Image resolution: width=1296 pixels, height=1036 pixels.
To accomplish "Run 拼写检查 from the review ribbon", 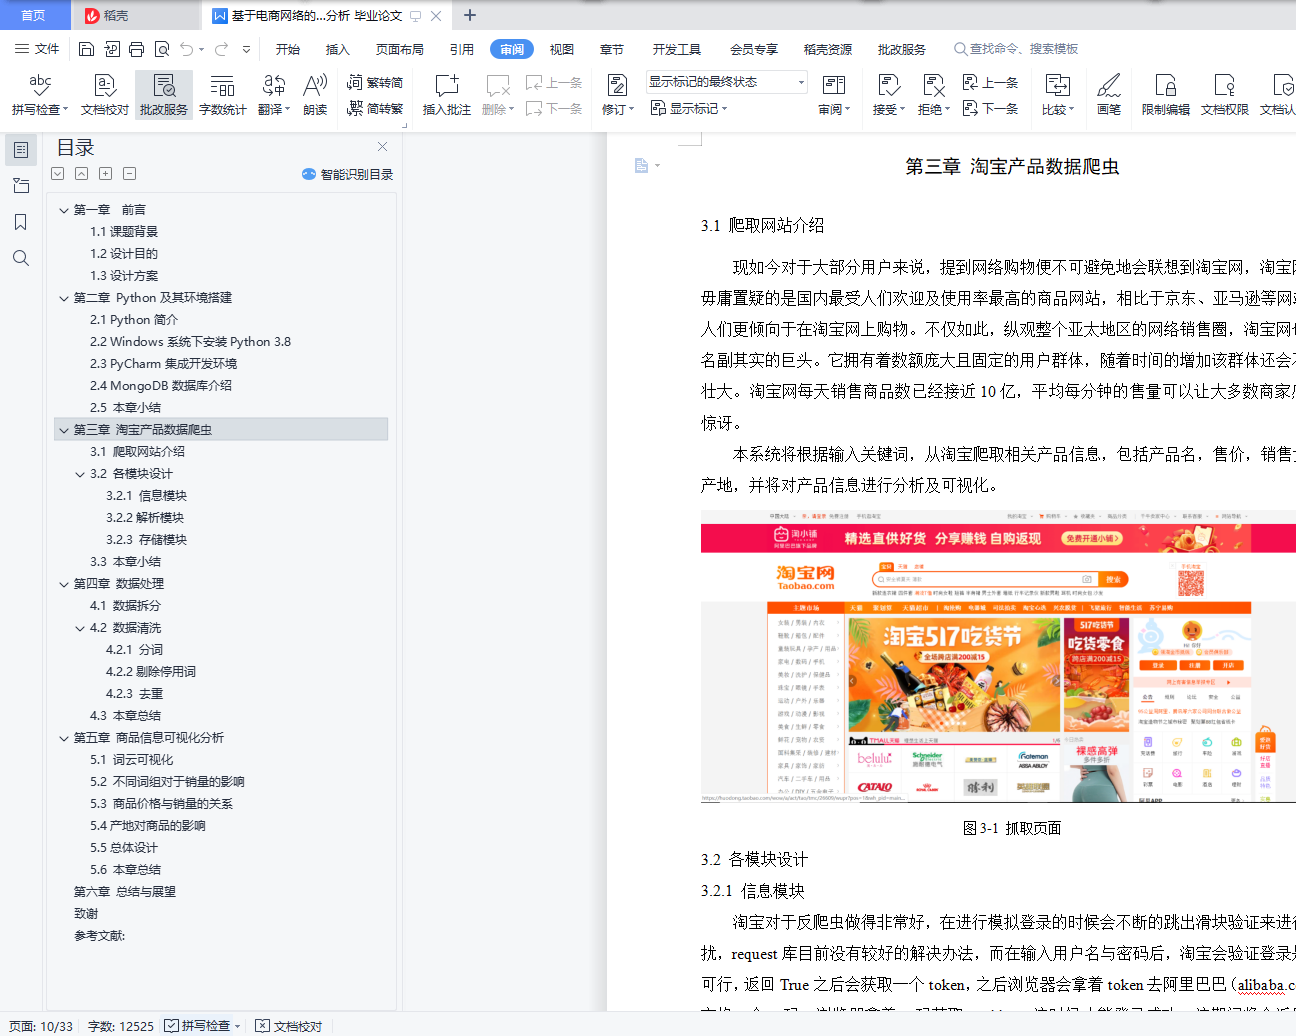I will click(40, 95).
